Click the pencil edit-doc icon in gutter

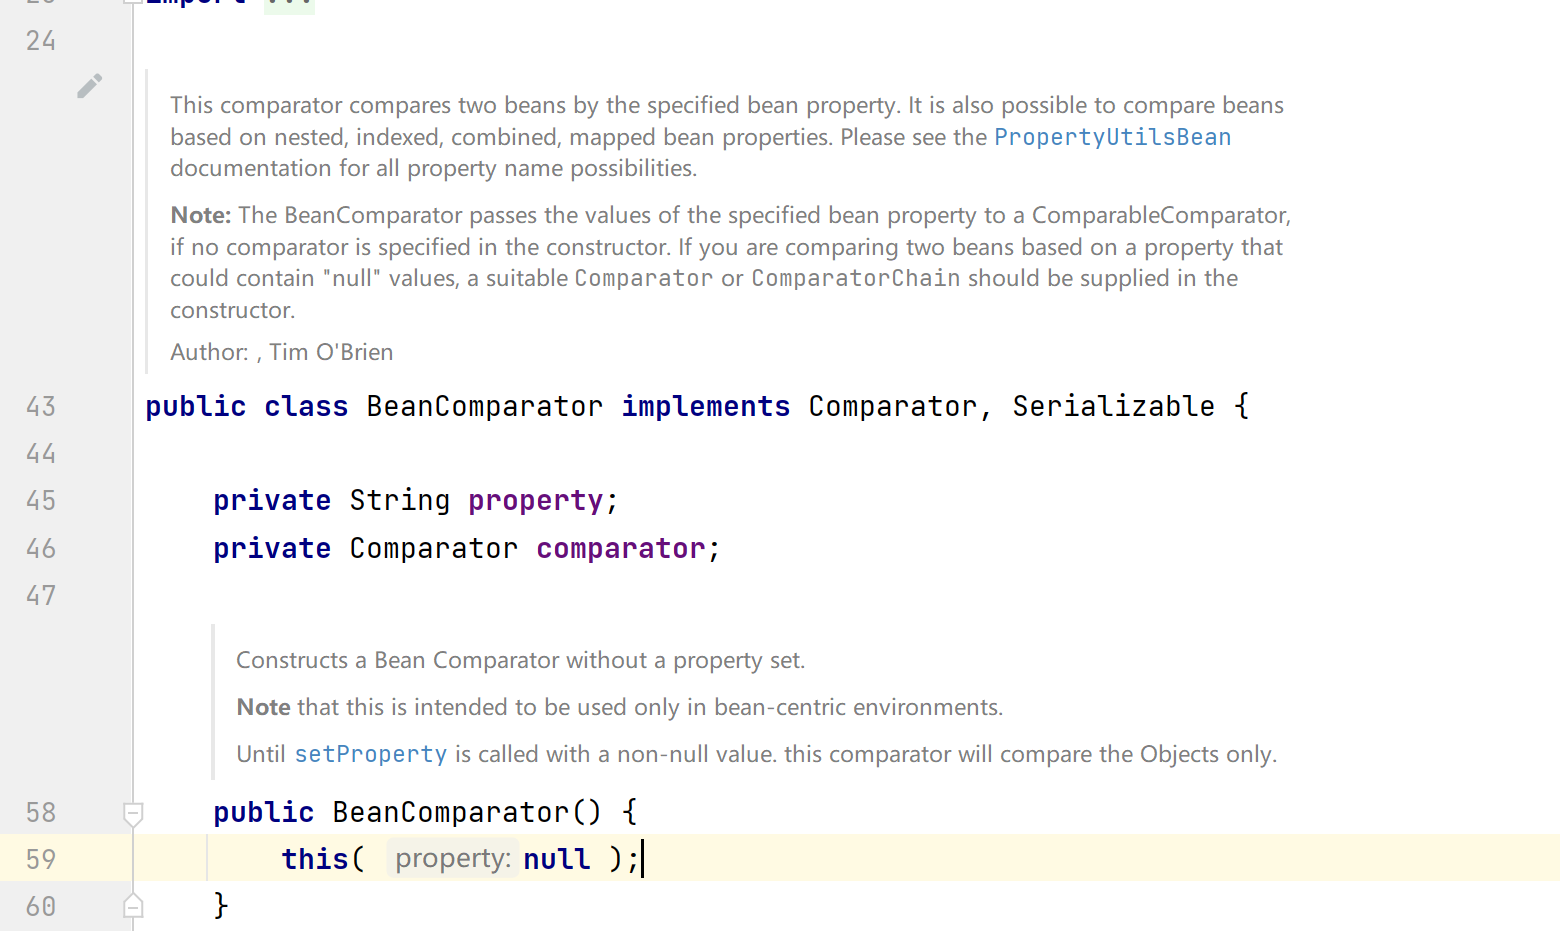click(89, 86)
